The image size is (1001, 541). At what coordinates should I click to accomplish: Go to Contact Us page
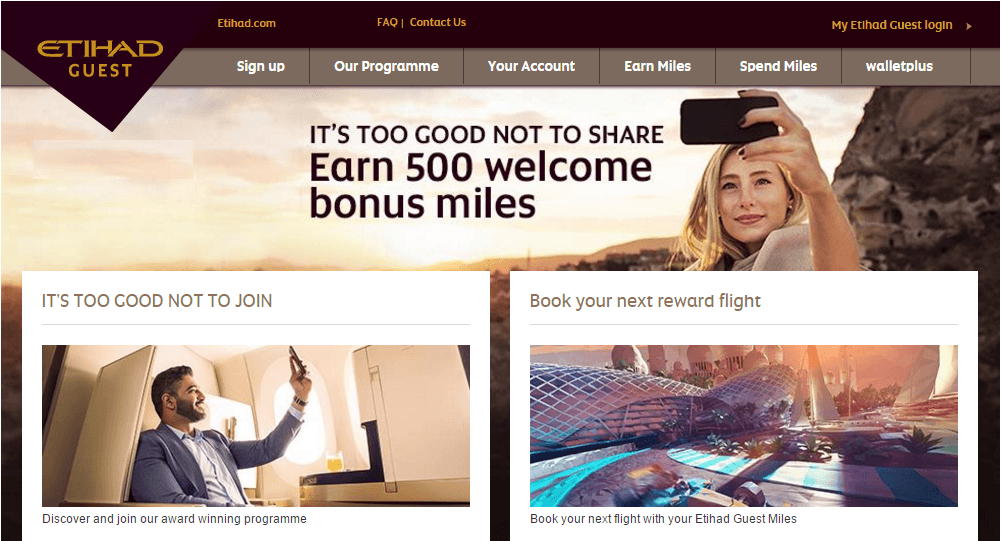point(438,22)
